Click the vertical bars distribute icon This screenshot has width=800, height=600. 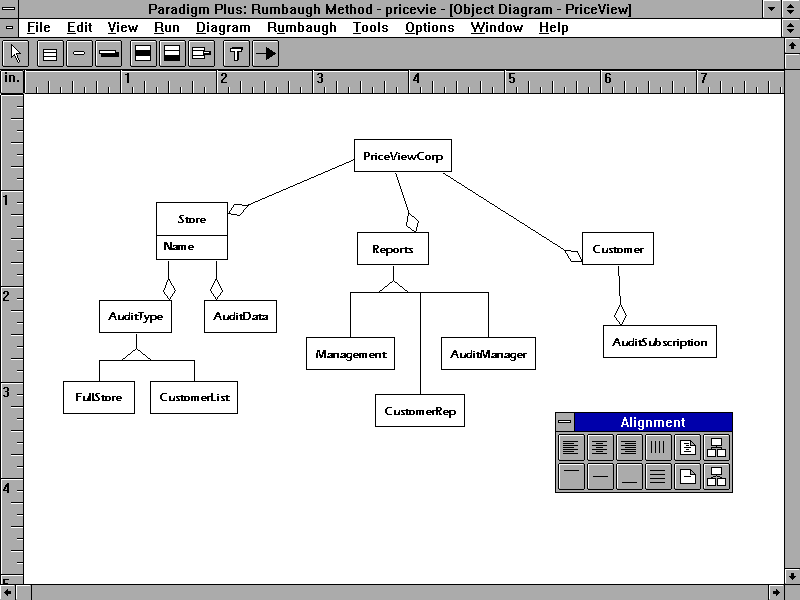[657, 448]
